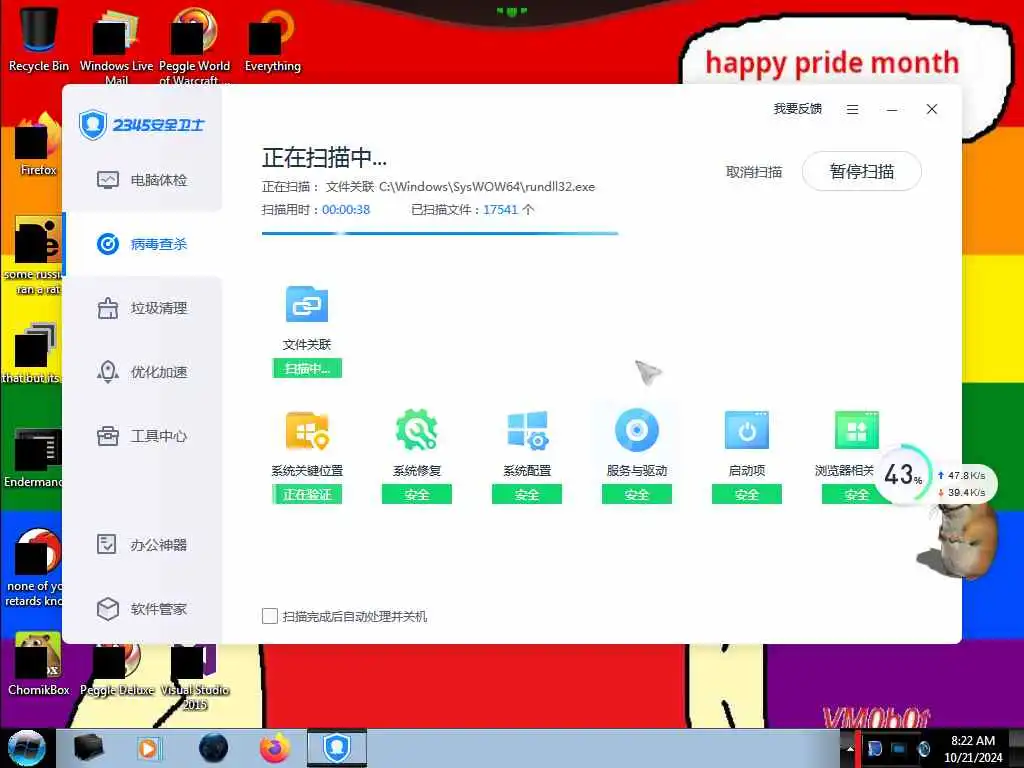
Task: Click 取消扫描 to cancel the scan
Action: (754, 172)
